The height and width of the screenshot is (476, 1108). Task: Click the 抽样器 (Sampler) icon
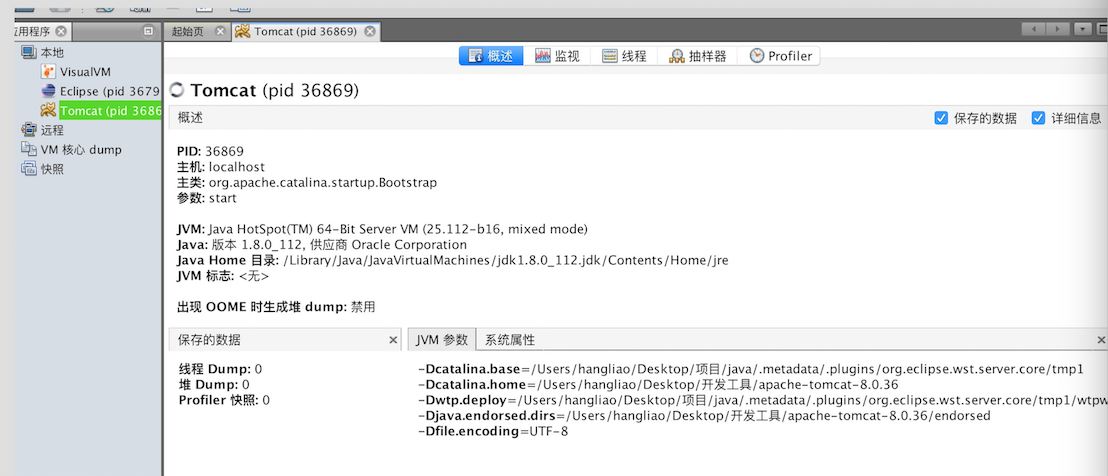pyautogui.click(x=676, y=56)
